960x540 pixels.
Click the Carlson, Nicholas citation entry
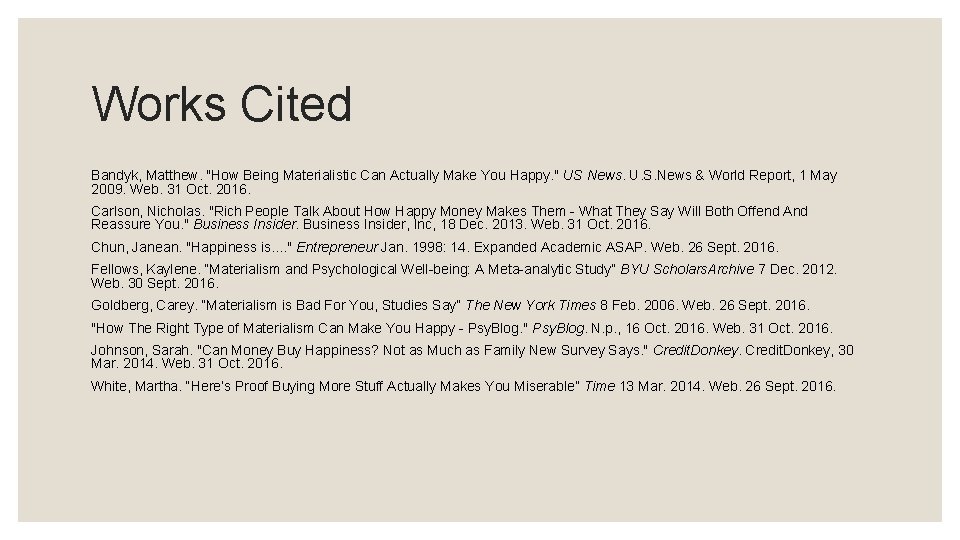tap(449, 217)
